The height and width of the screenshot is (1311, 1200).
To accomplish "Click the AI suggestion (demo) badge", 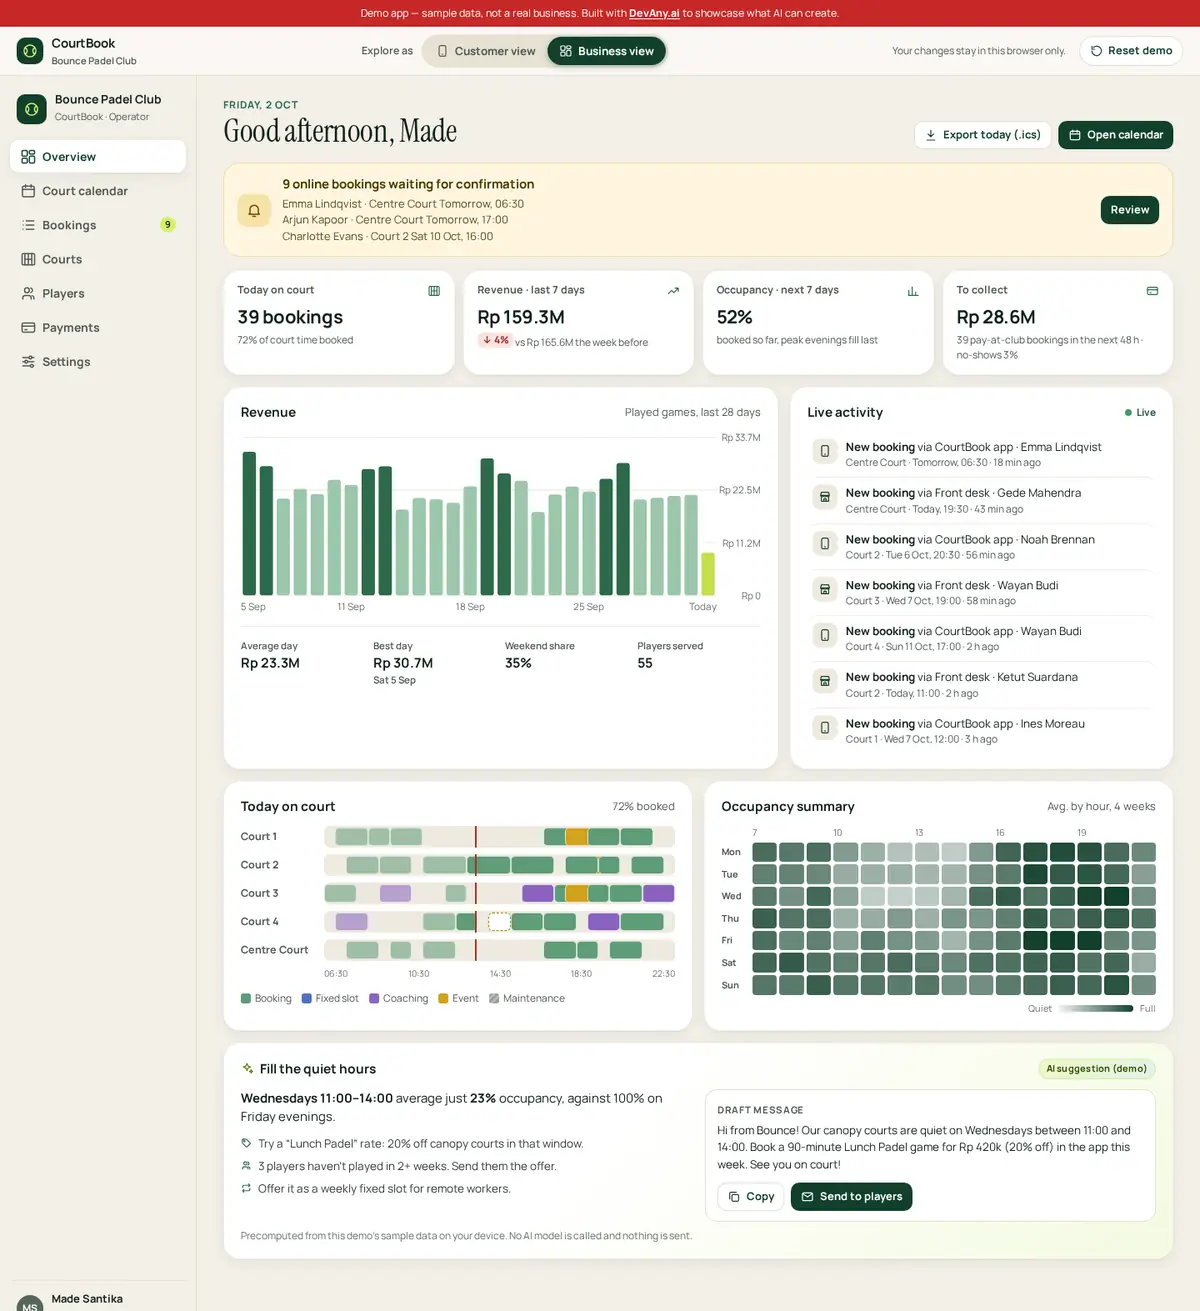I will pyautogui.click(x=1097, y=1069).
